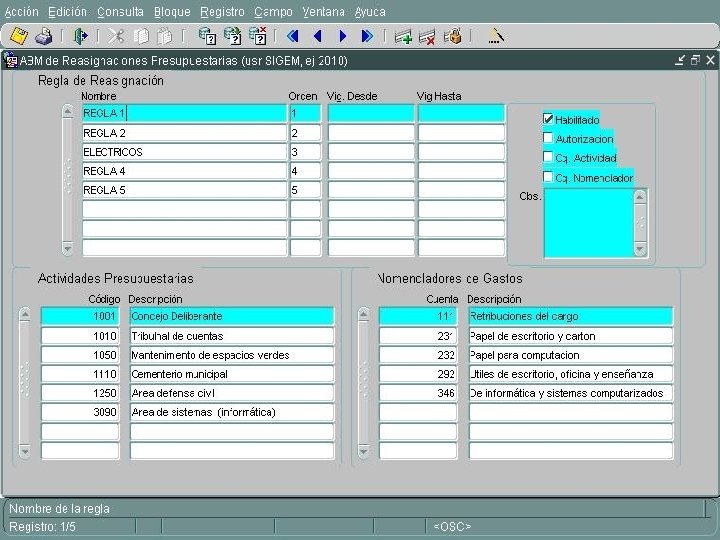Click the Copy toolbar icon

[x=141, y=36]
